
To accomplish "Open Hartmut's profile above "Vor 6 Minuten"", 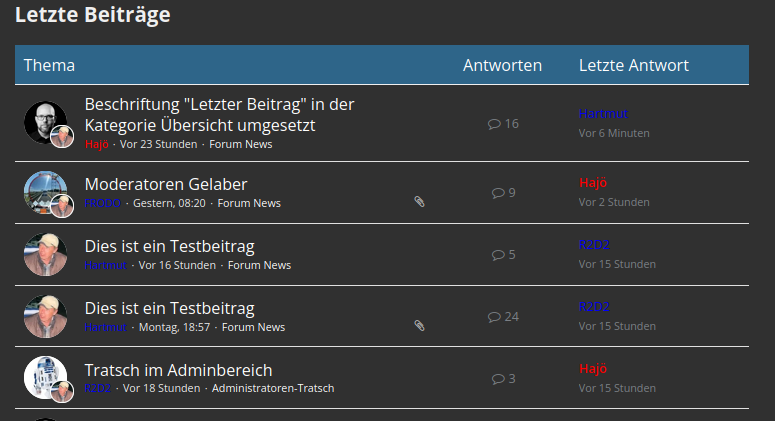I will pyautogui.click(x=603, y=114).
